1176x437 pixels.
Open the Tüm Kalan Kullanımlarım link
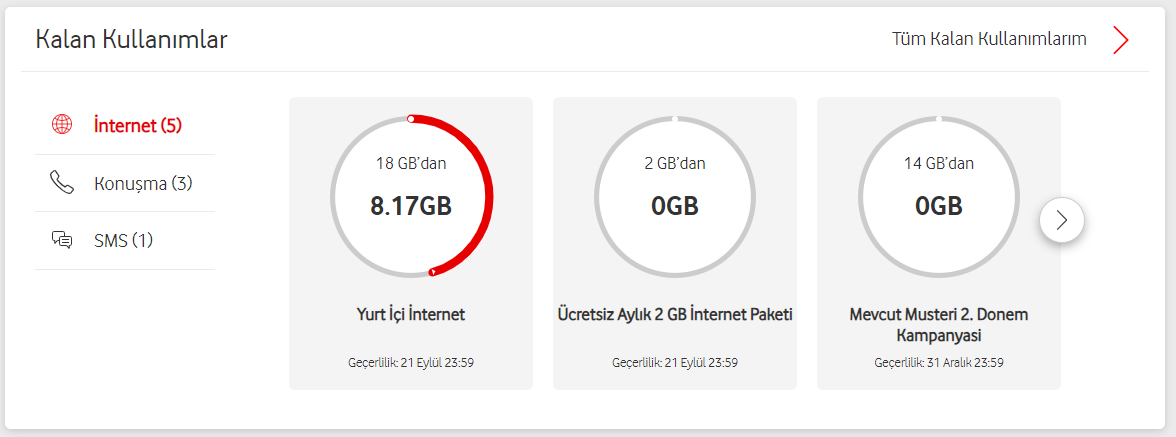click(x=989, y=39)
